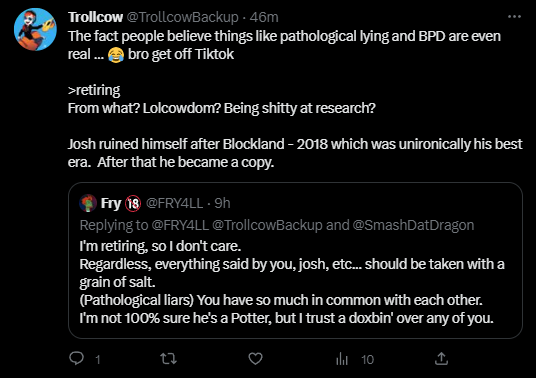Open the quoted tweet starting "I'm retiring"

point(295,260)
